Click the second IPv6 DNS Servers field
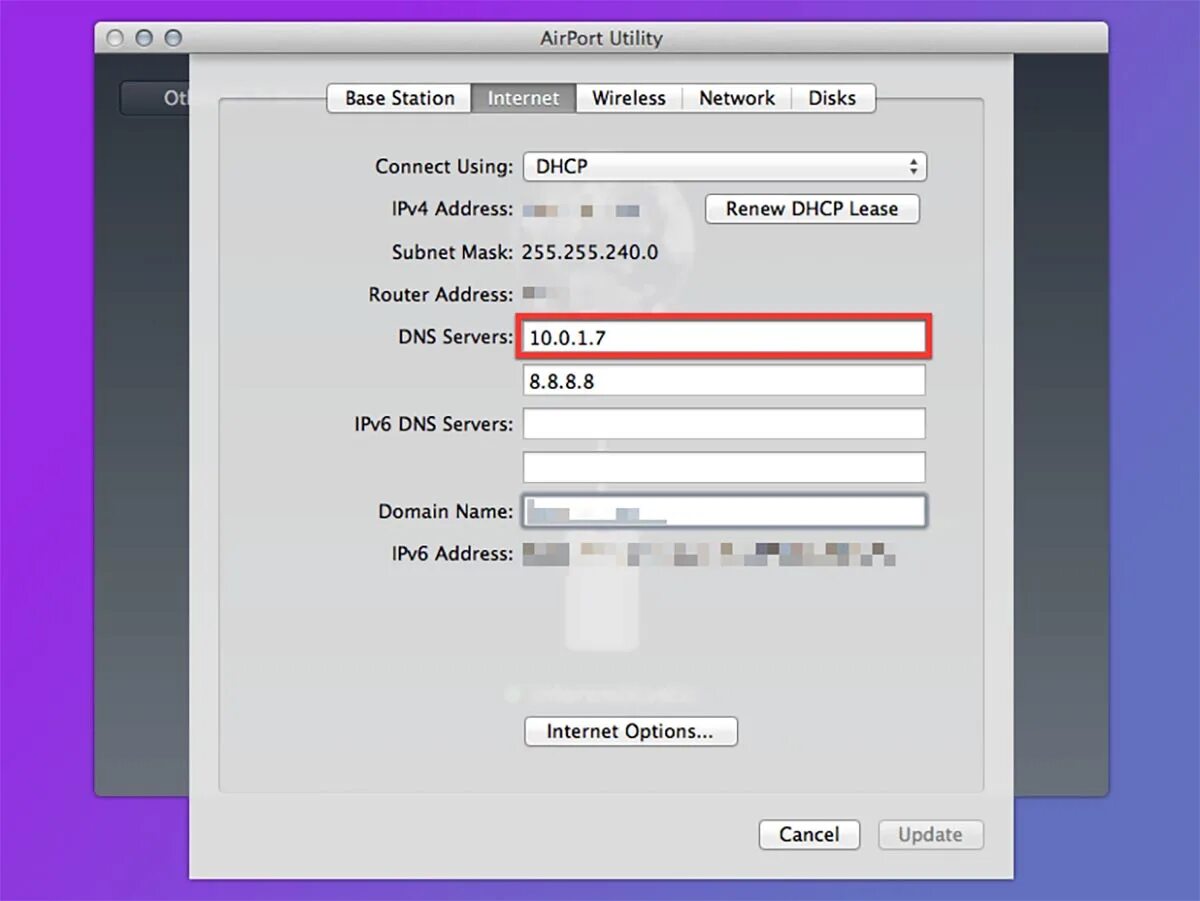1200x901 pixels. point(724,467)
